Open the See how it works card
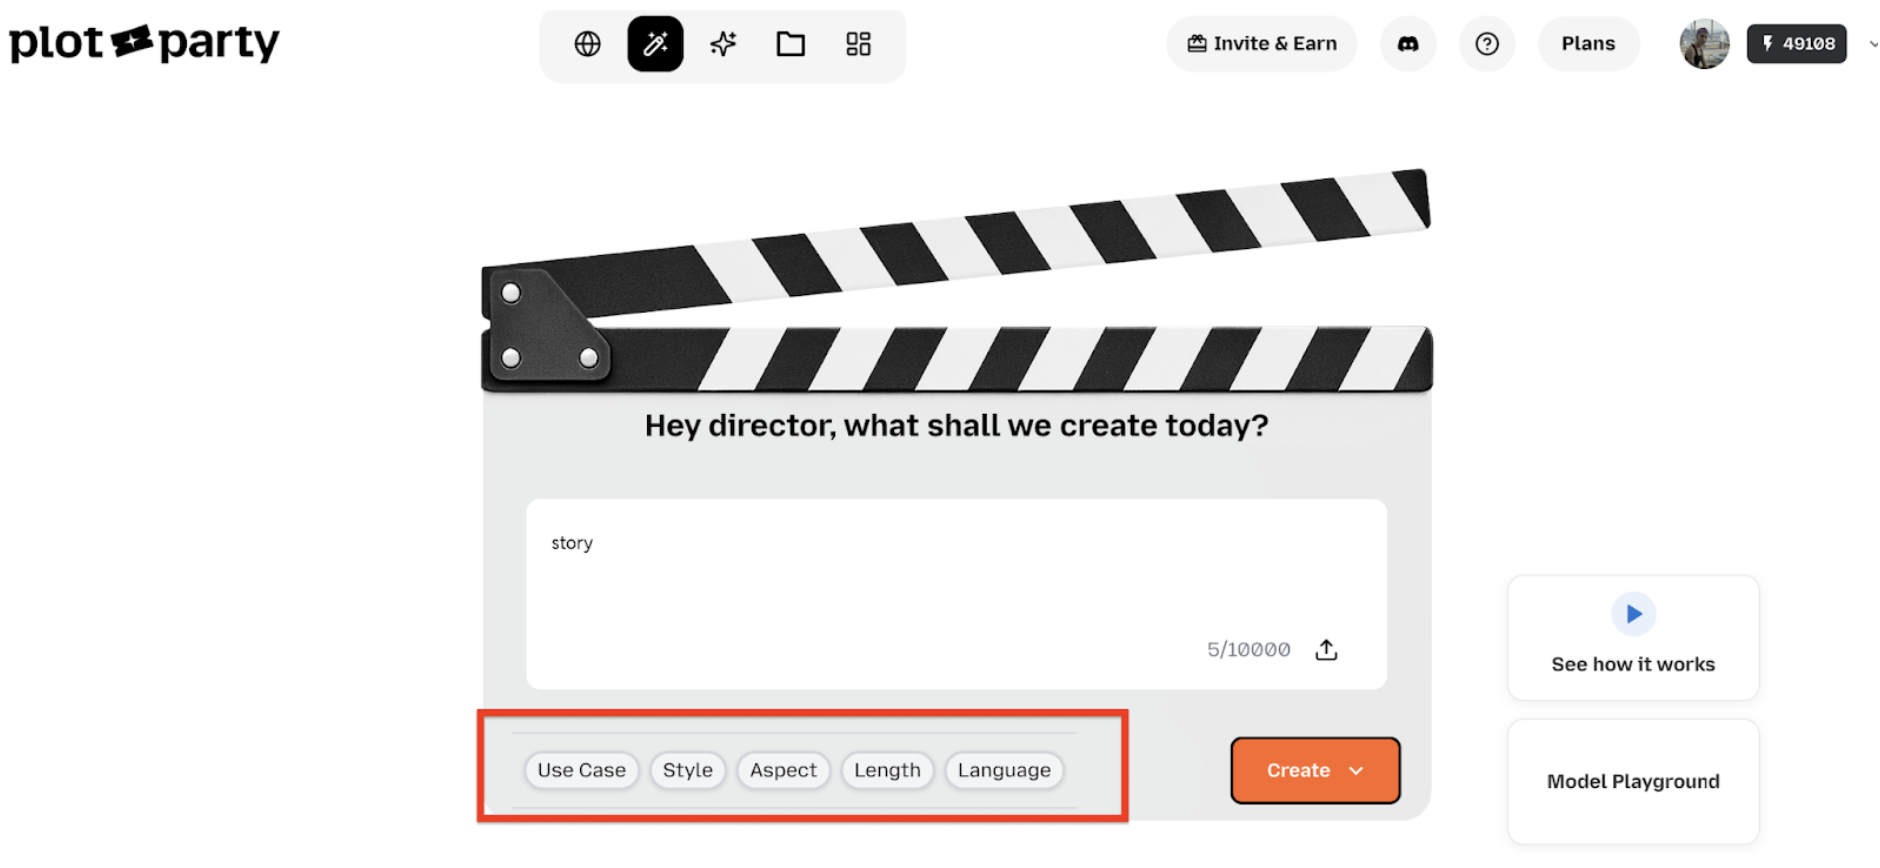The image size is (1880, 868). tap(1633, 638)
